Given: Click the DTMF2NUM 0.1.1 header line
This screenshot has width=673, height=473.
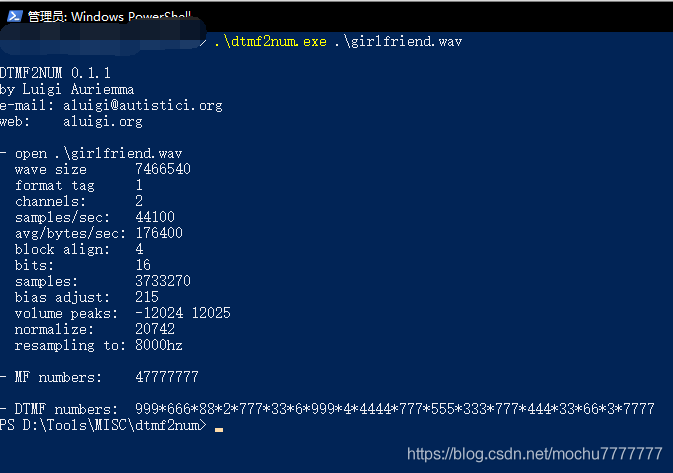Looking at the screenshot, I should pos(55,73).
